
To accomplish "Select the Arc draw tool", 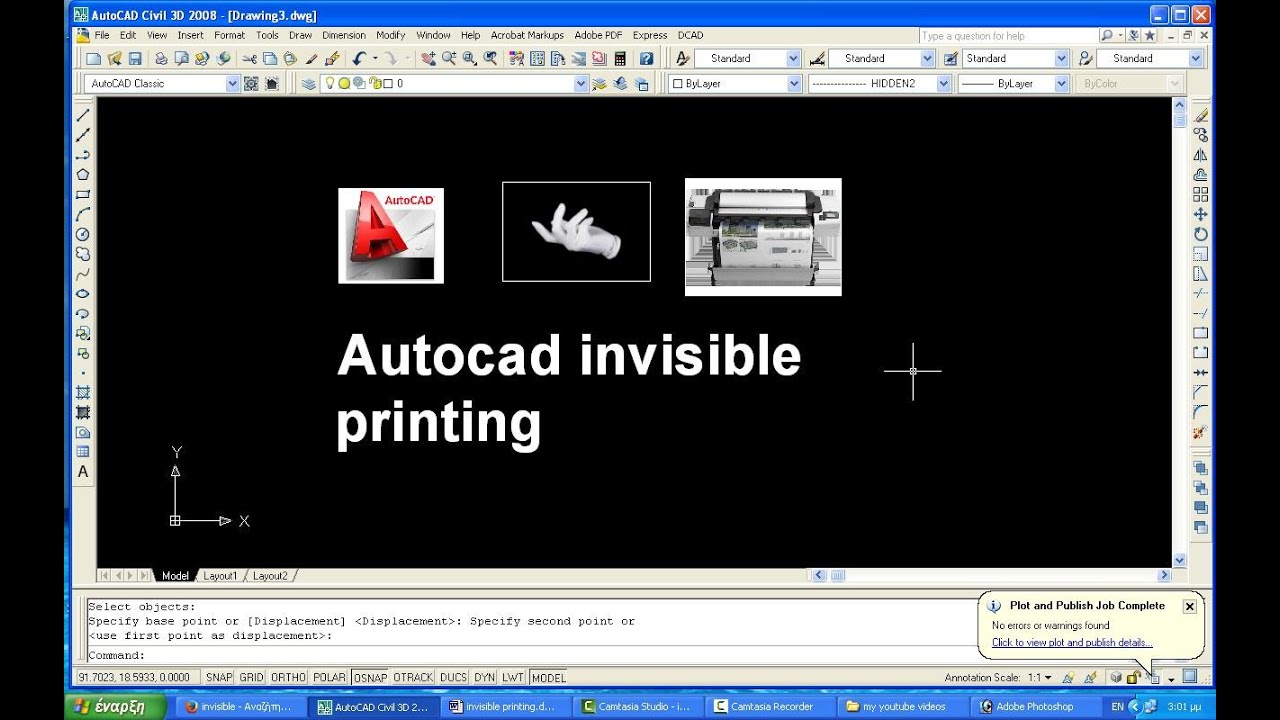I will tap(83, 214).
